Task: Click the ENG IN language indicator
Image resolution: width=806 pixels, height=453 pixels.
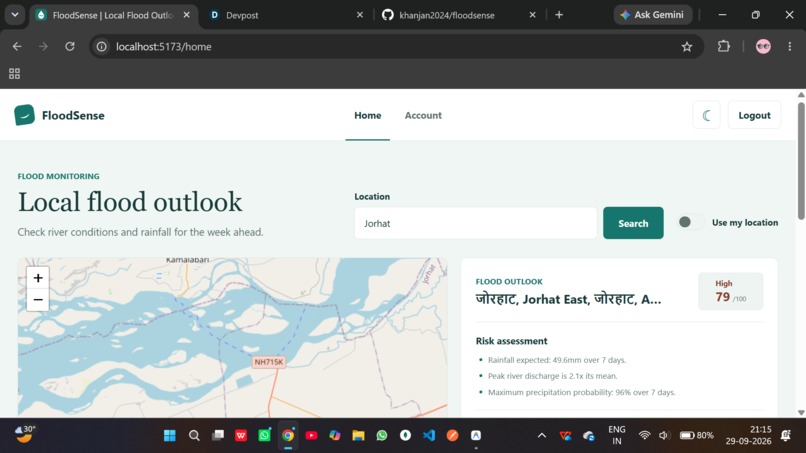Action: click(x=617, y=435)
